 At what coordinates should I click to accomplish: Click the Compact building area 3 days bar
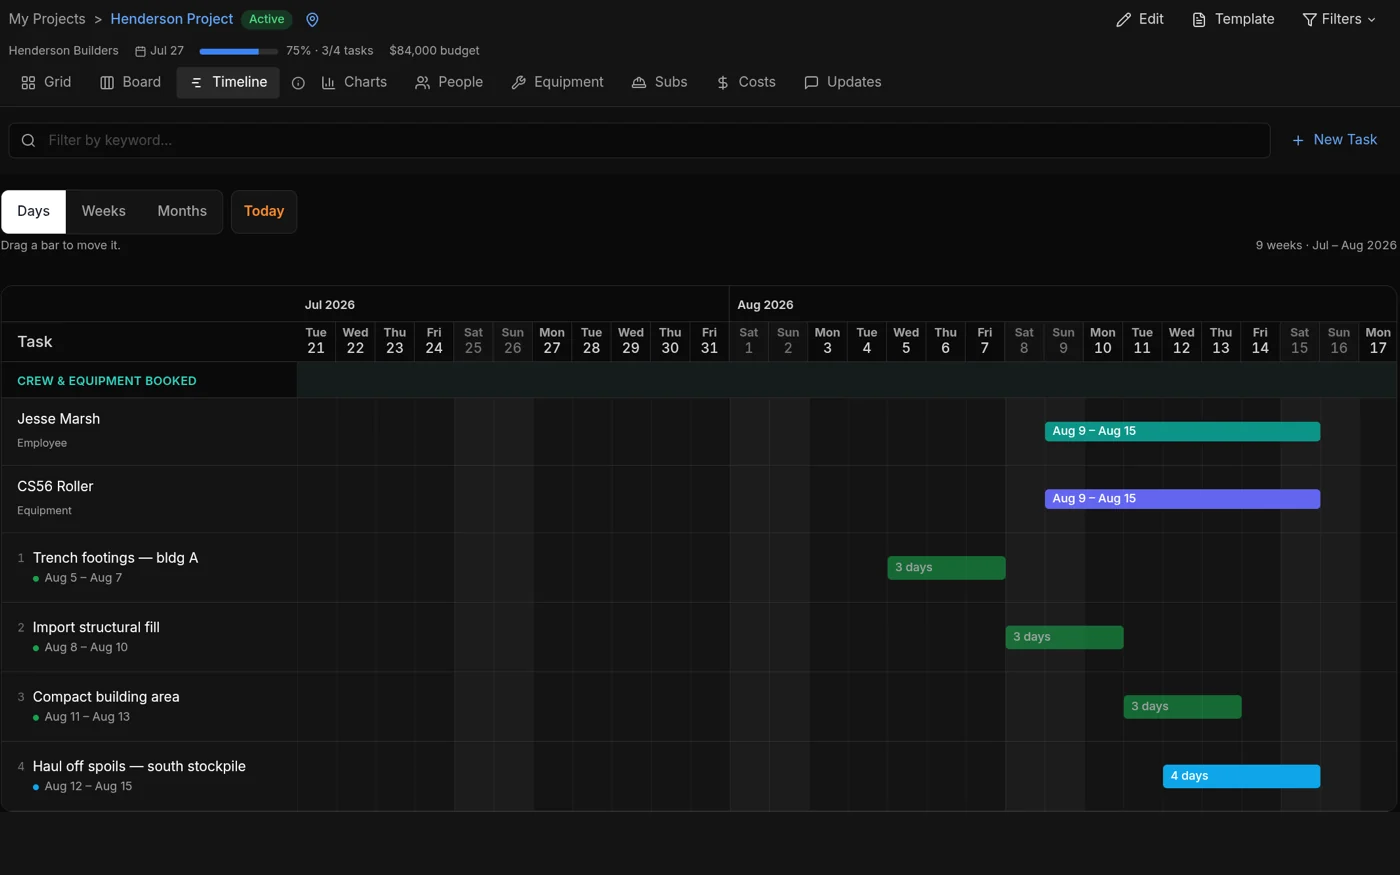(x=1182, y=706)
